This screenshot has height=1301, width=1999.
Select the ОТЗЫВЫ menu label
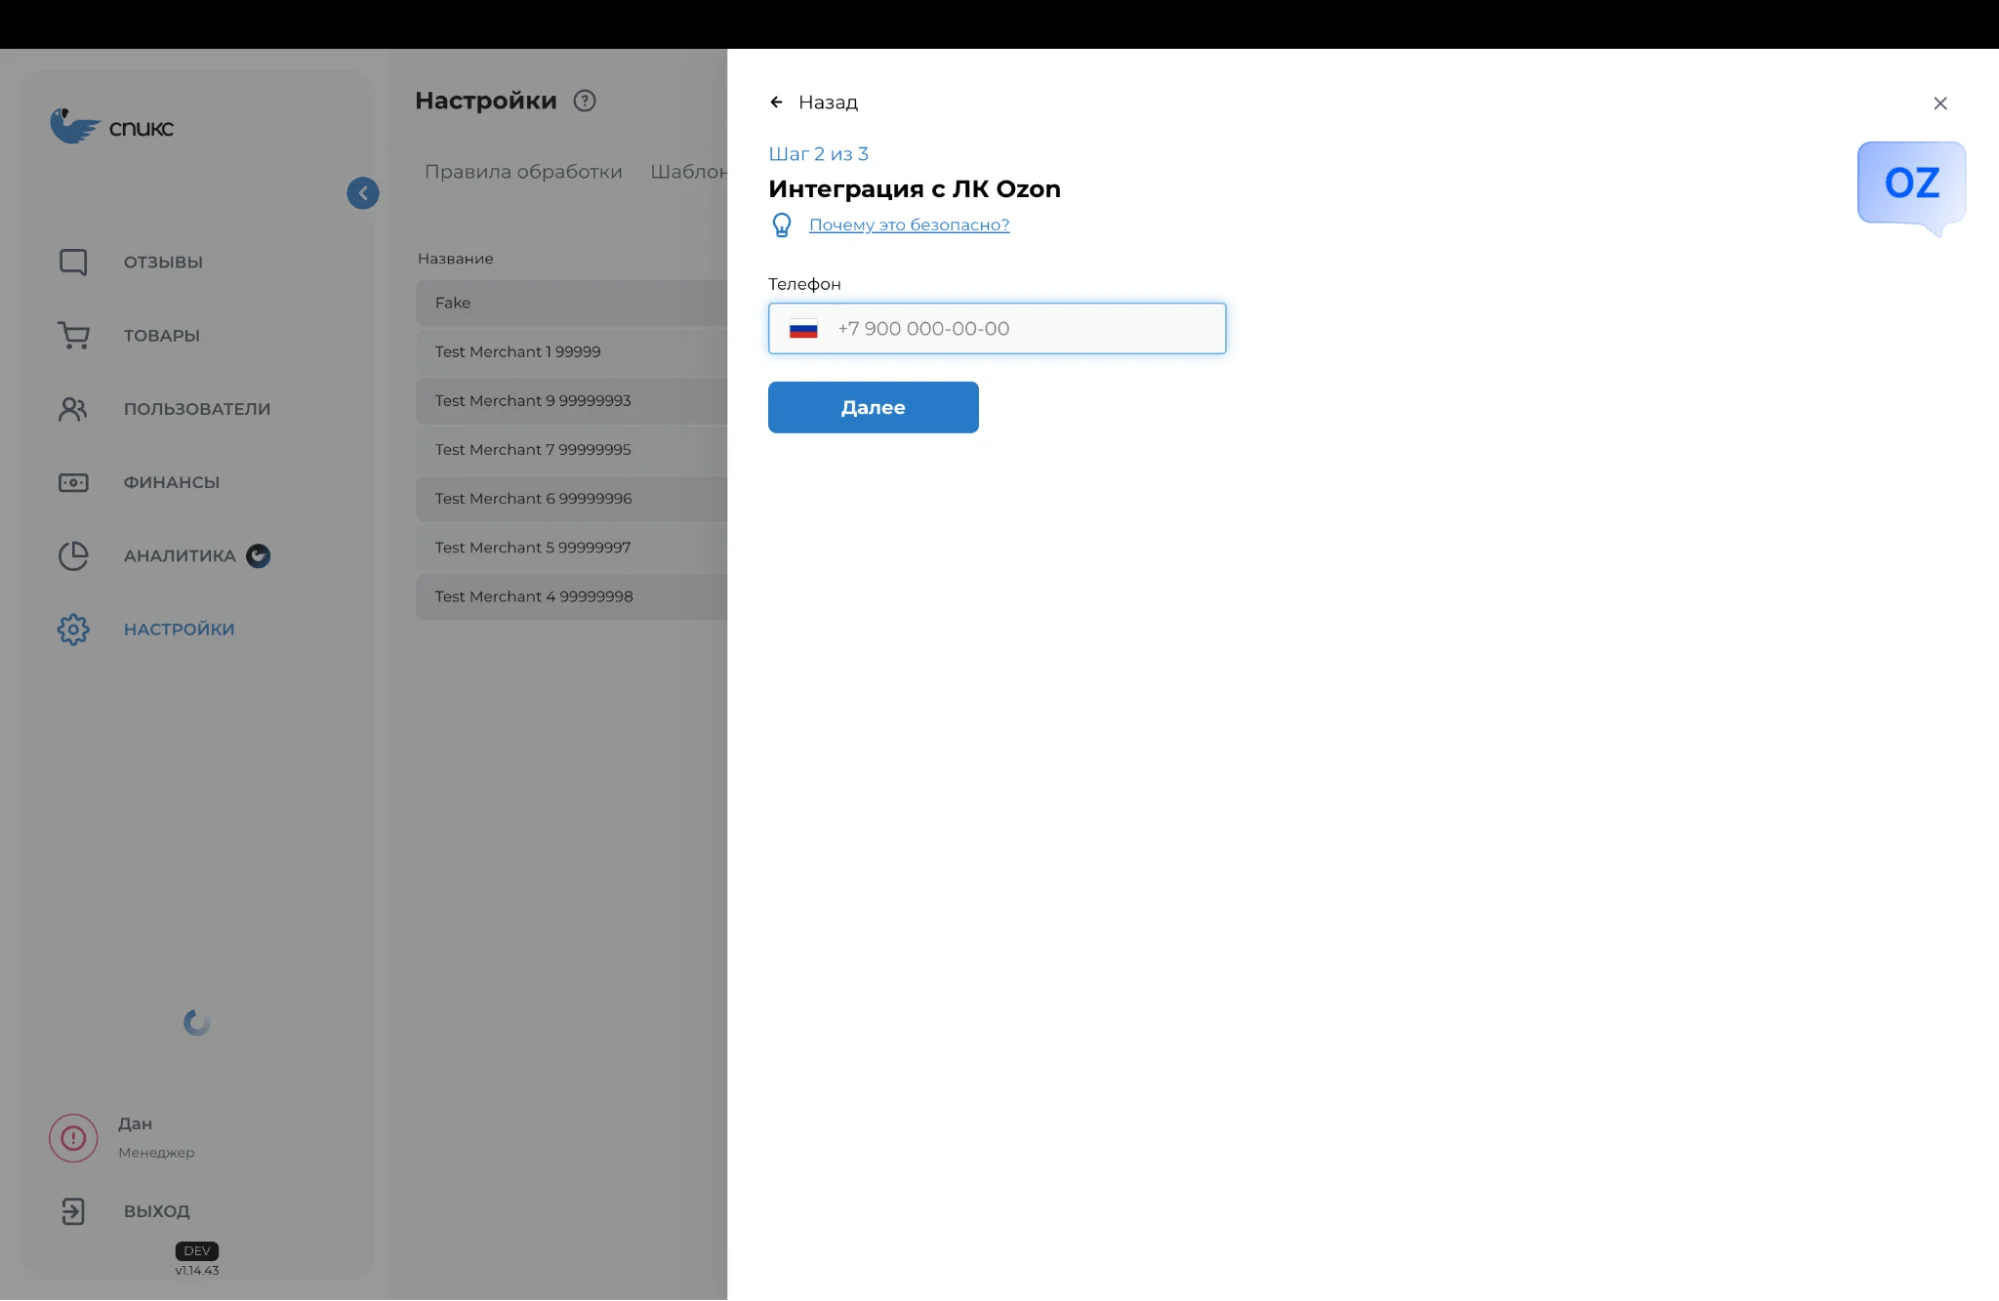(x=163, y=262)
